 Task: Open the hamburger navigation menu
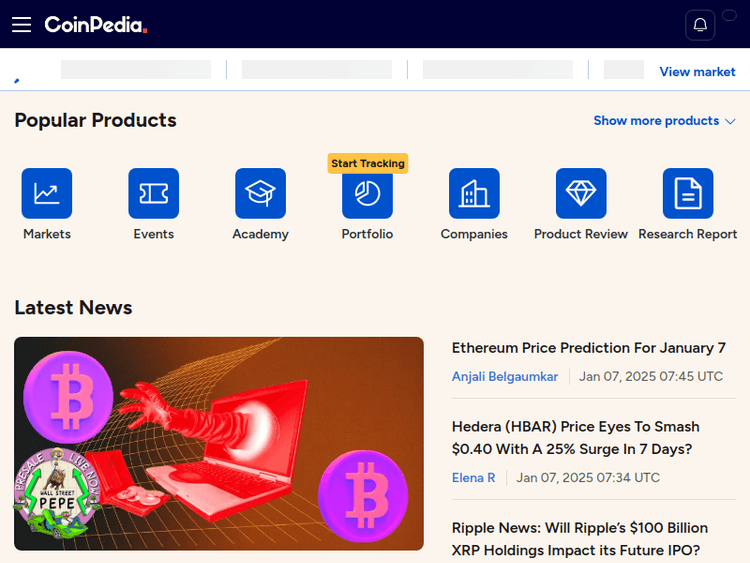[x=22, y=24]
